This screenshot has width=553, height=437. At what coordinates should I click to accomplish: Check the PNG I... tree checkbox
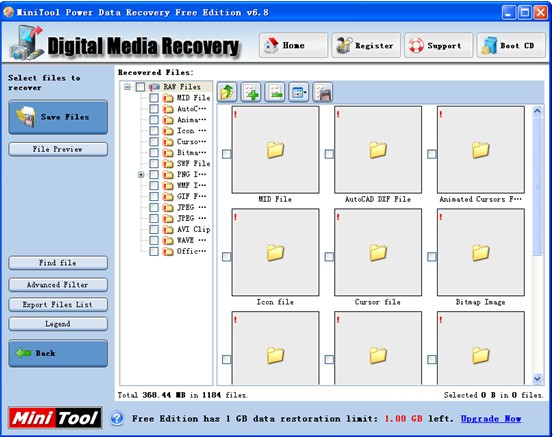pos(154,174)
